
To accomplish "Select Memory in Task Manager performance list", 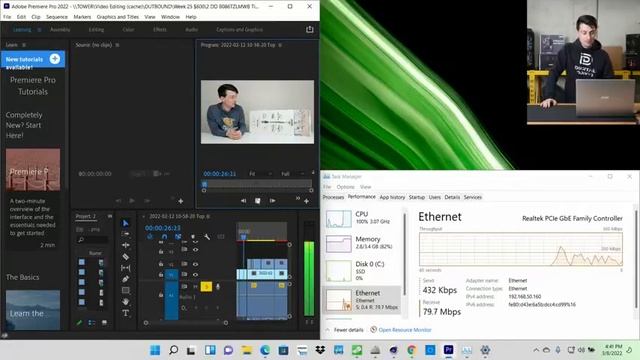I will tap(363, 244).
